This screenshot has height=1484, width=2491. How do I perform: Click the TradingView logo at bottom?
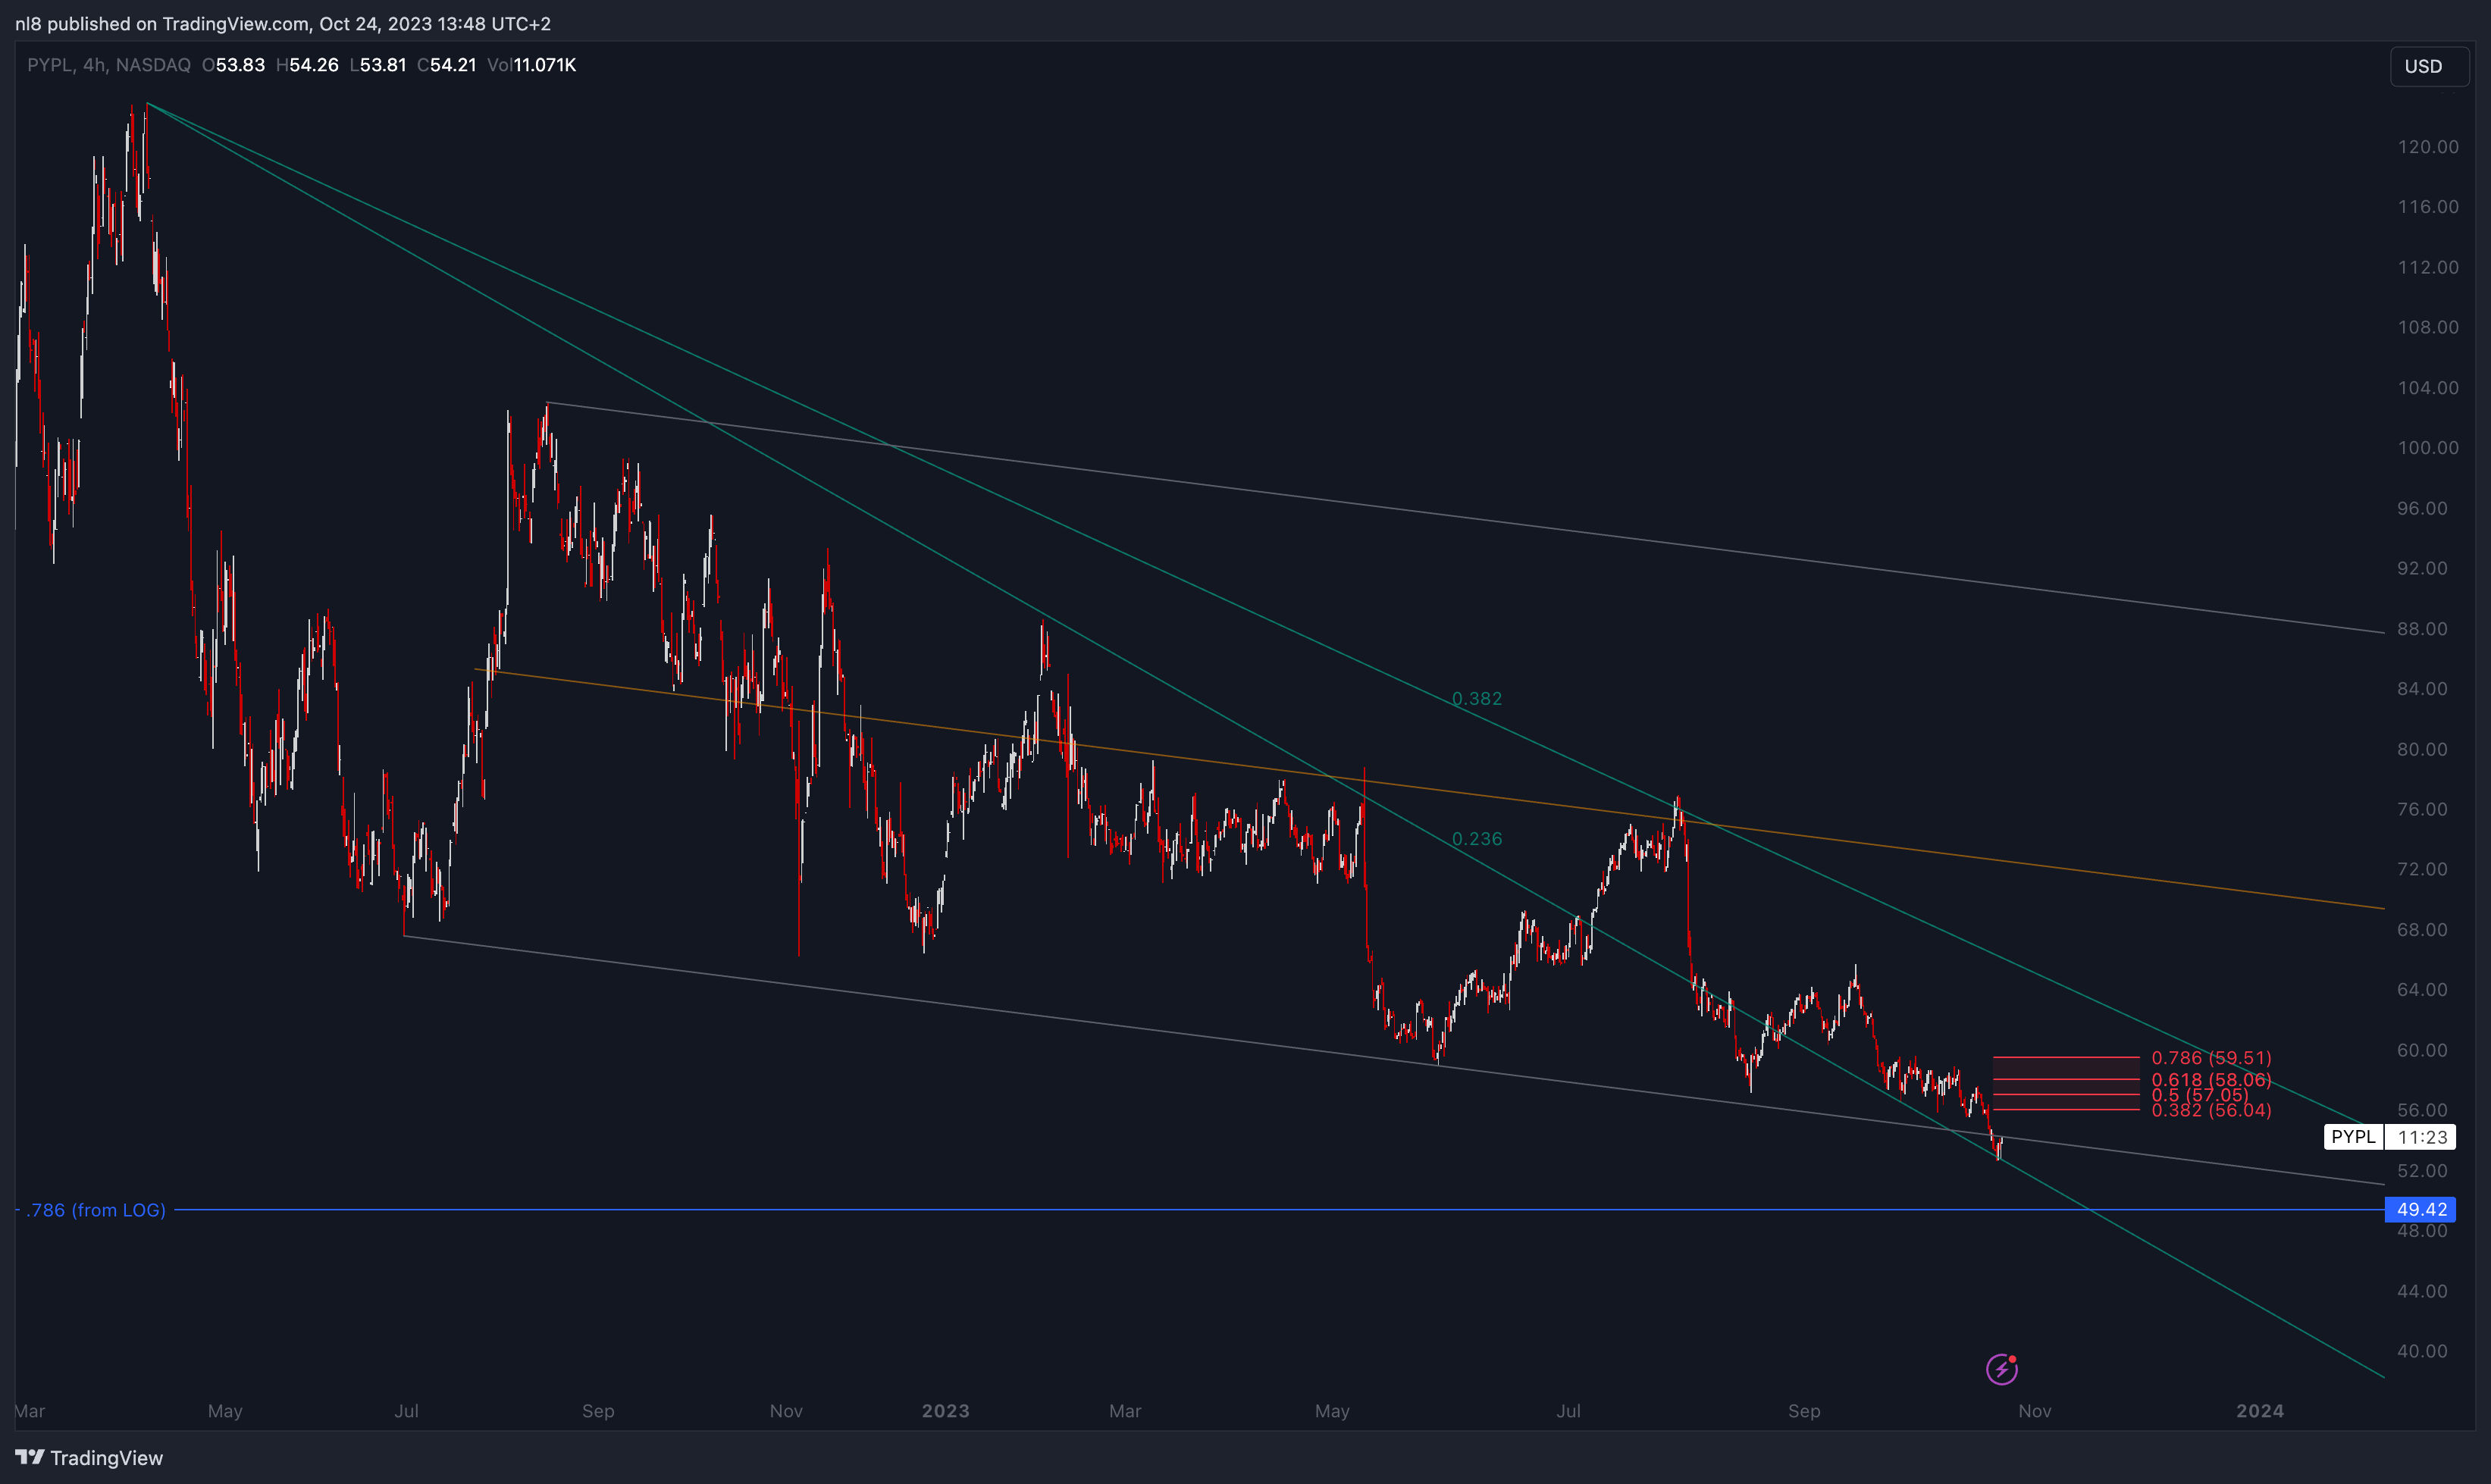89,1457
